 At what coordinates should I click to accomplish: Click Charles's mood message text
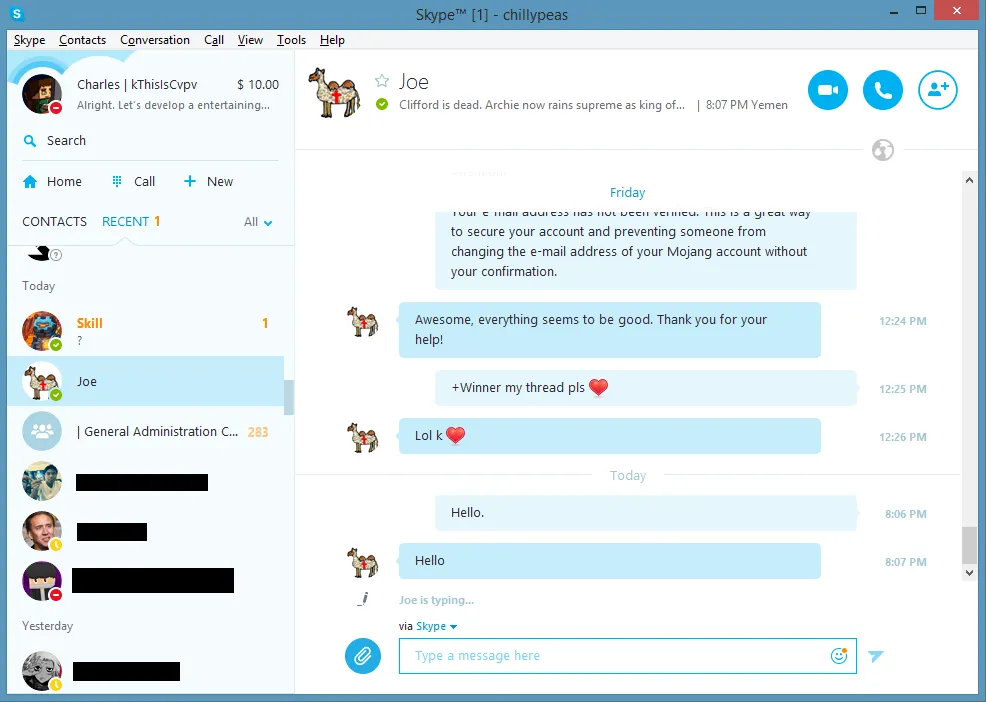(x=173, y=105)
